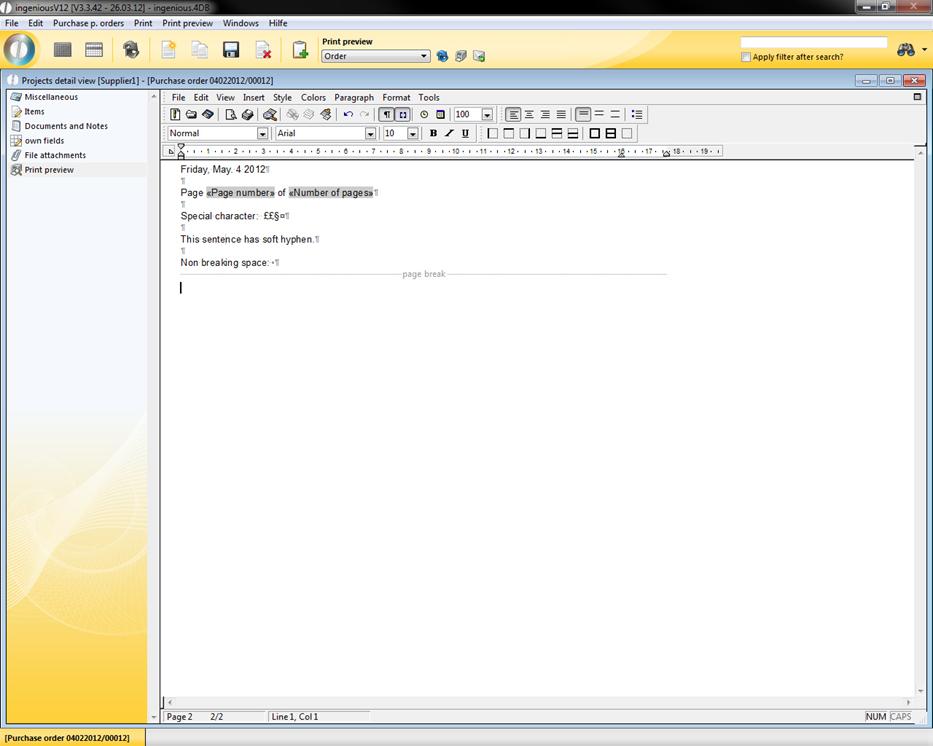Click the print icon in editor toolbar
The image size is (933, 746).
(x=247, y=115)
